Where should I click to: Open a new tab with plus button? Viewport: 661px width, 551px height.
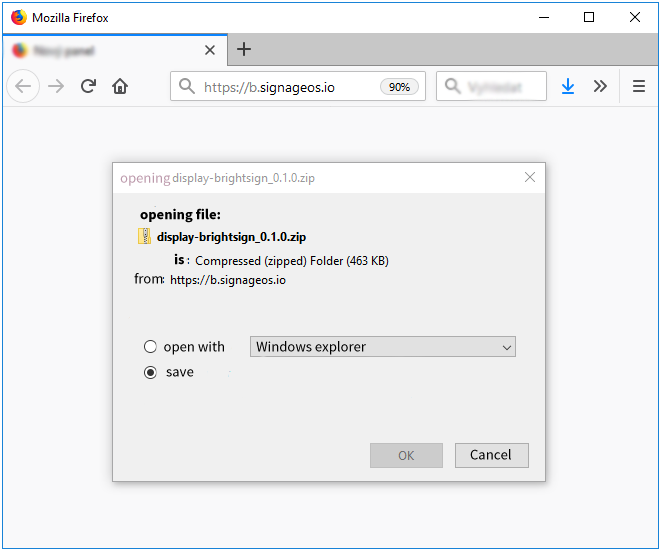[x=244, y=49]
